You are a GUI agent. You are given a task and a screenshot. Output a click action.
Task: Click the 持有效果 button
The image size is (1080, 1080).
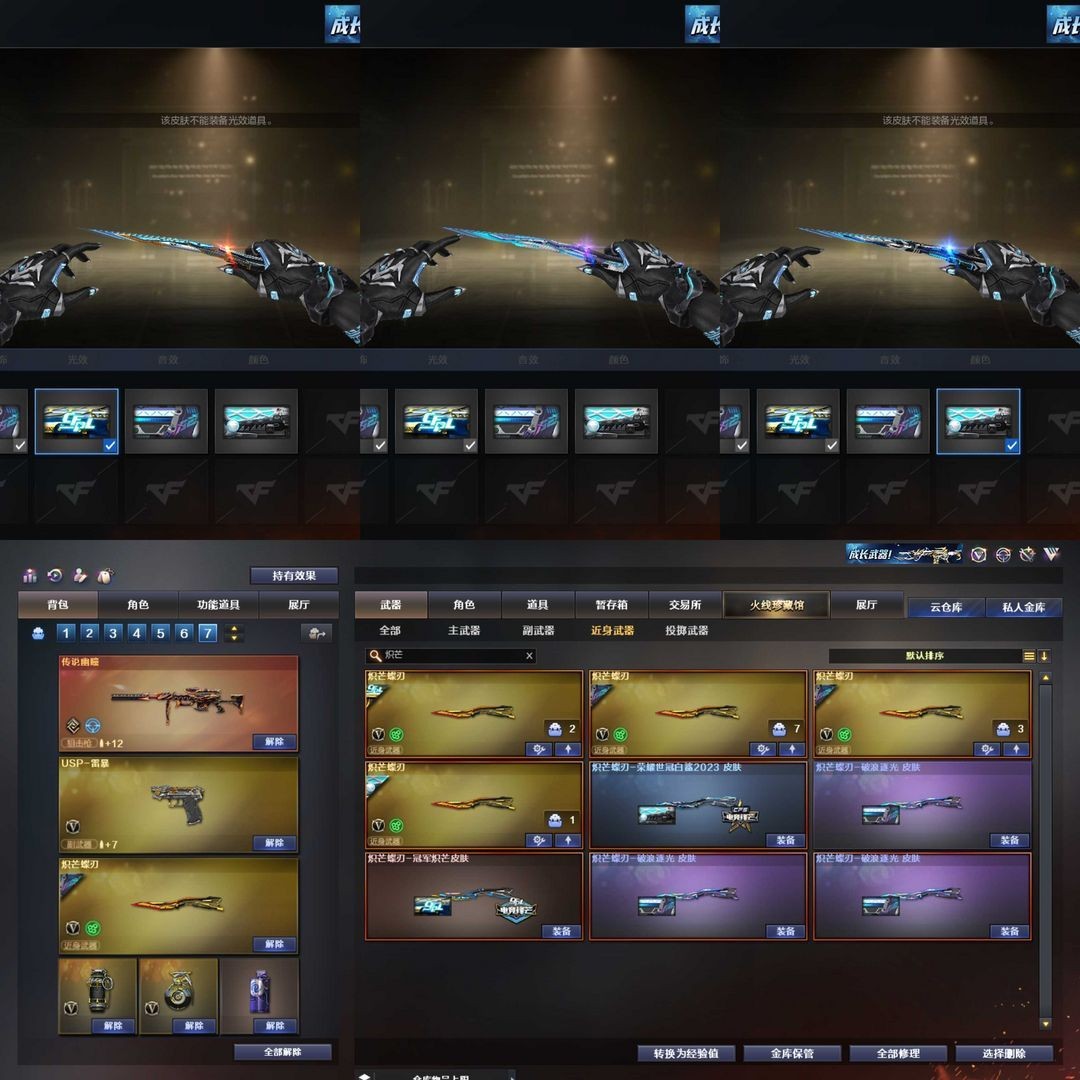294,575
